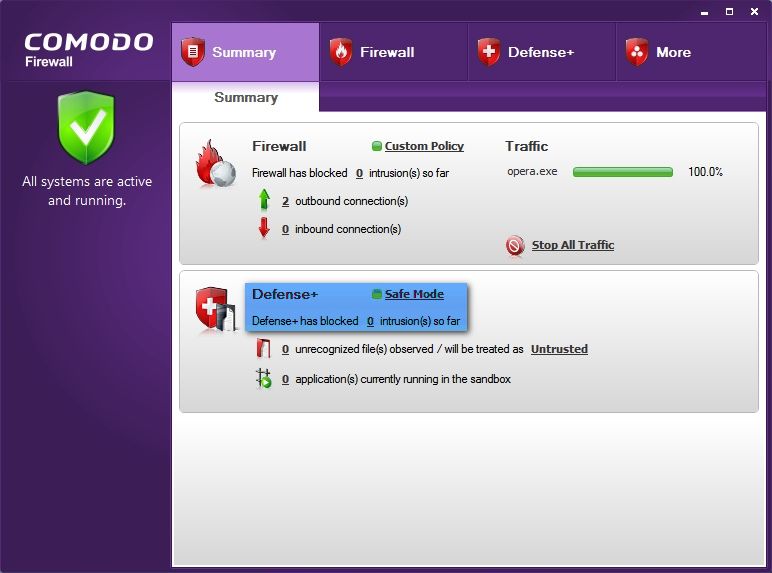
Task: Switch to the Firewall tab
Action: (393, 52)
